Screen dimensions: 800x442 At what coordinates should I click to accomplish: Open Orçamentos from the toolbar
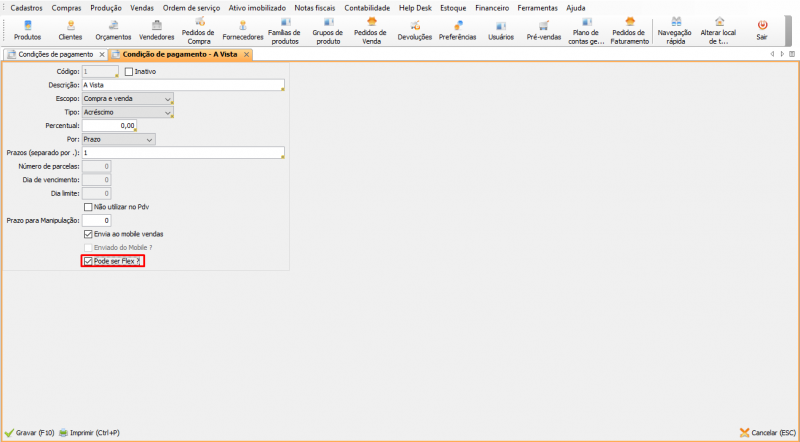click(x=112, y=28)
